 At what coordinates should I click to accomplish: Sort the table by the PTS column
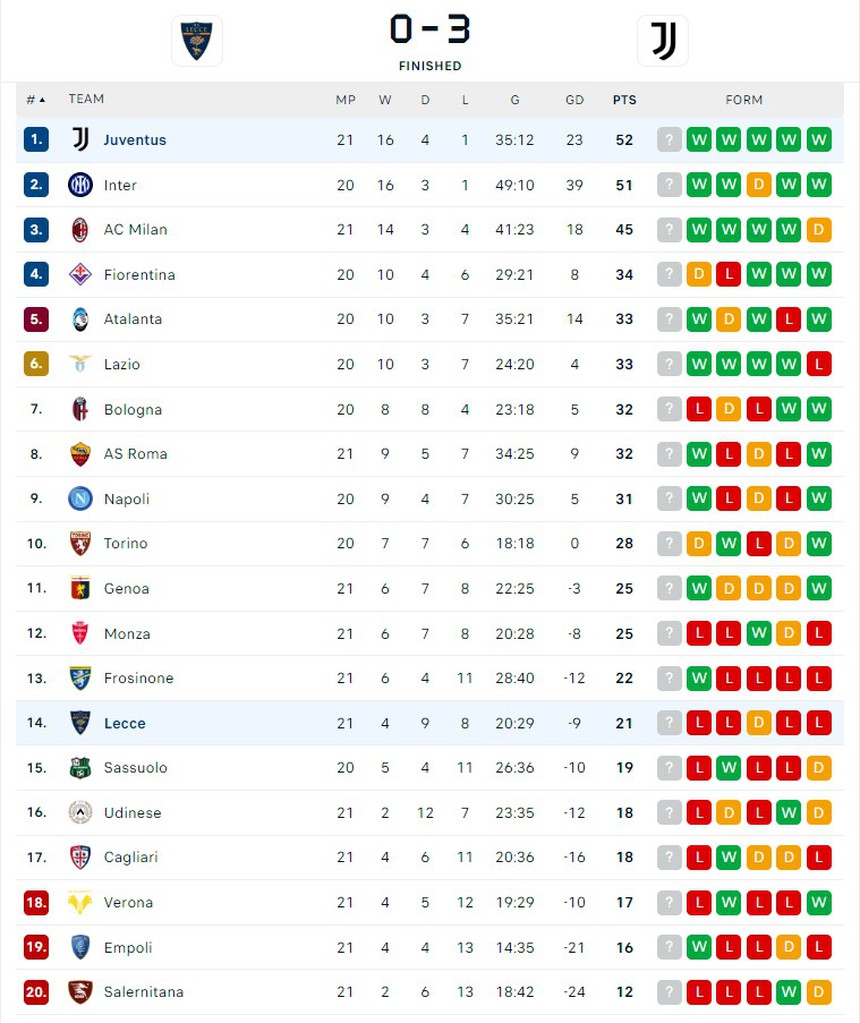point(624,99)
